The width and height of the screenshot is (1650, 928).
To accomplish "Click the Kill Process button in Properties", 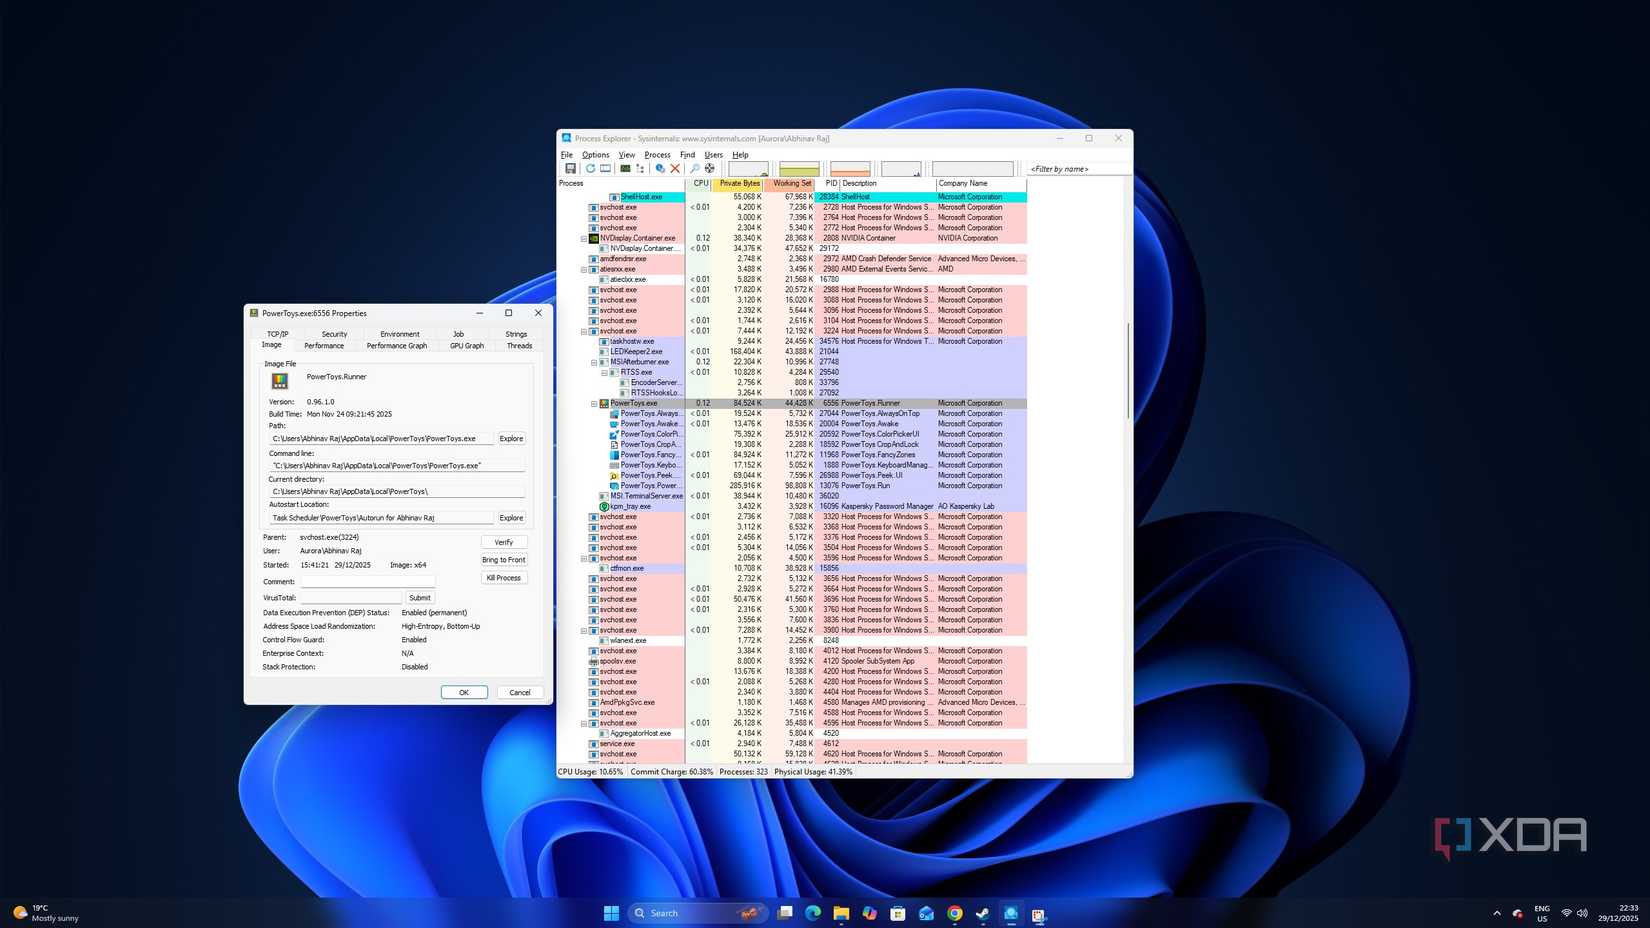I will tap(503, 578).
